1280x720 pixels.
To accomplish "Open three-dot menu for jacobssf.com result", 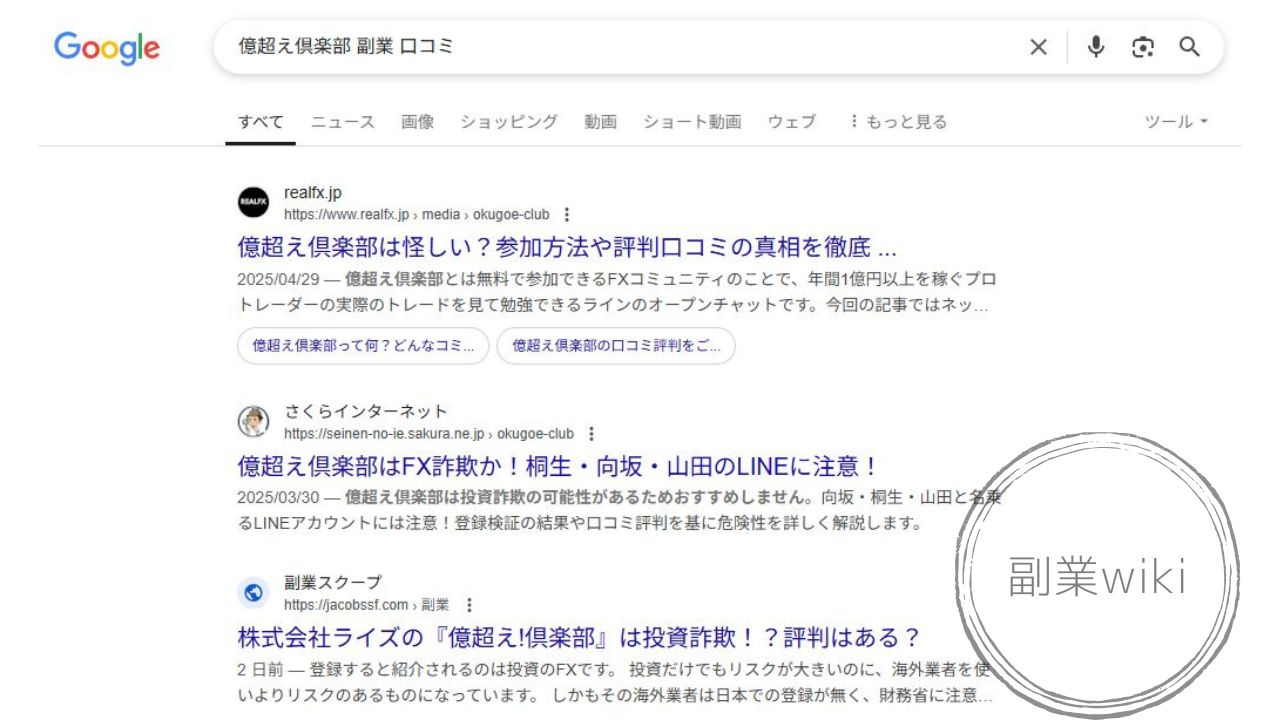I will point(469,604).
